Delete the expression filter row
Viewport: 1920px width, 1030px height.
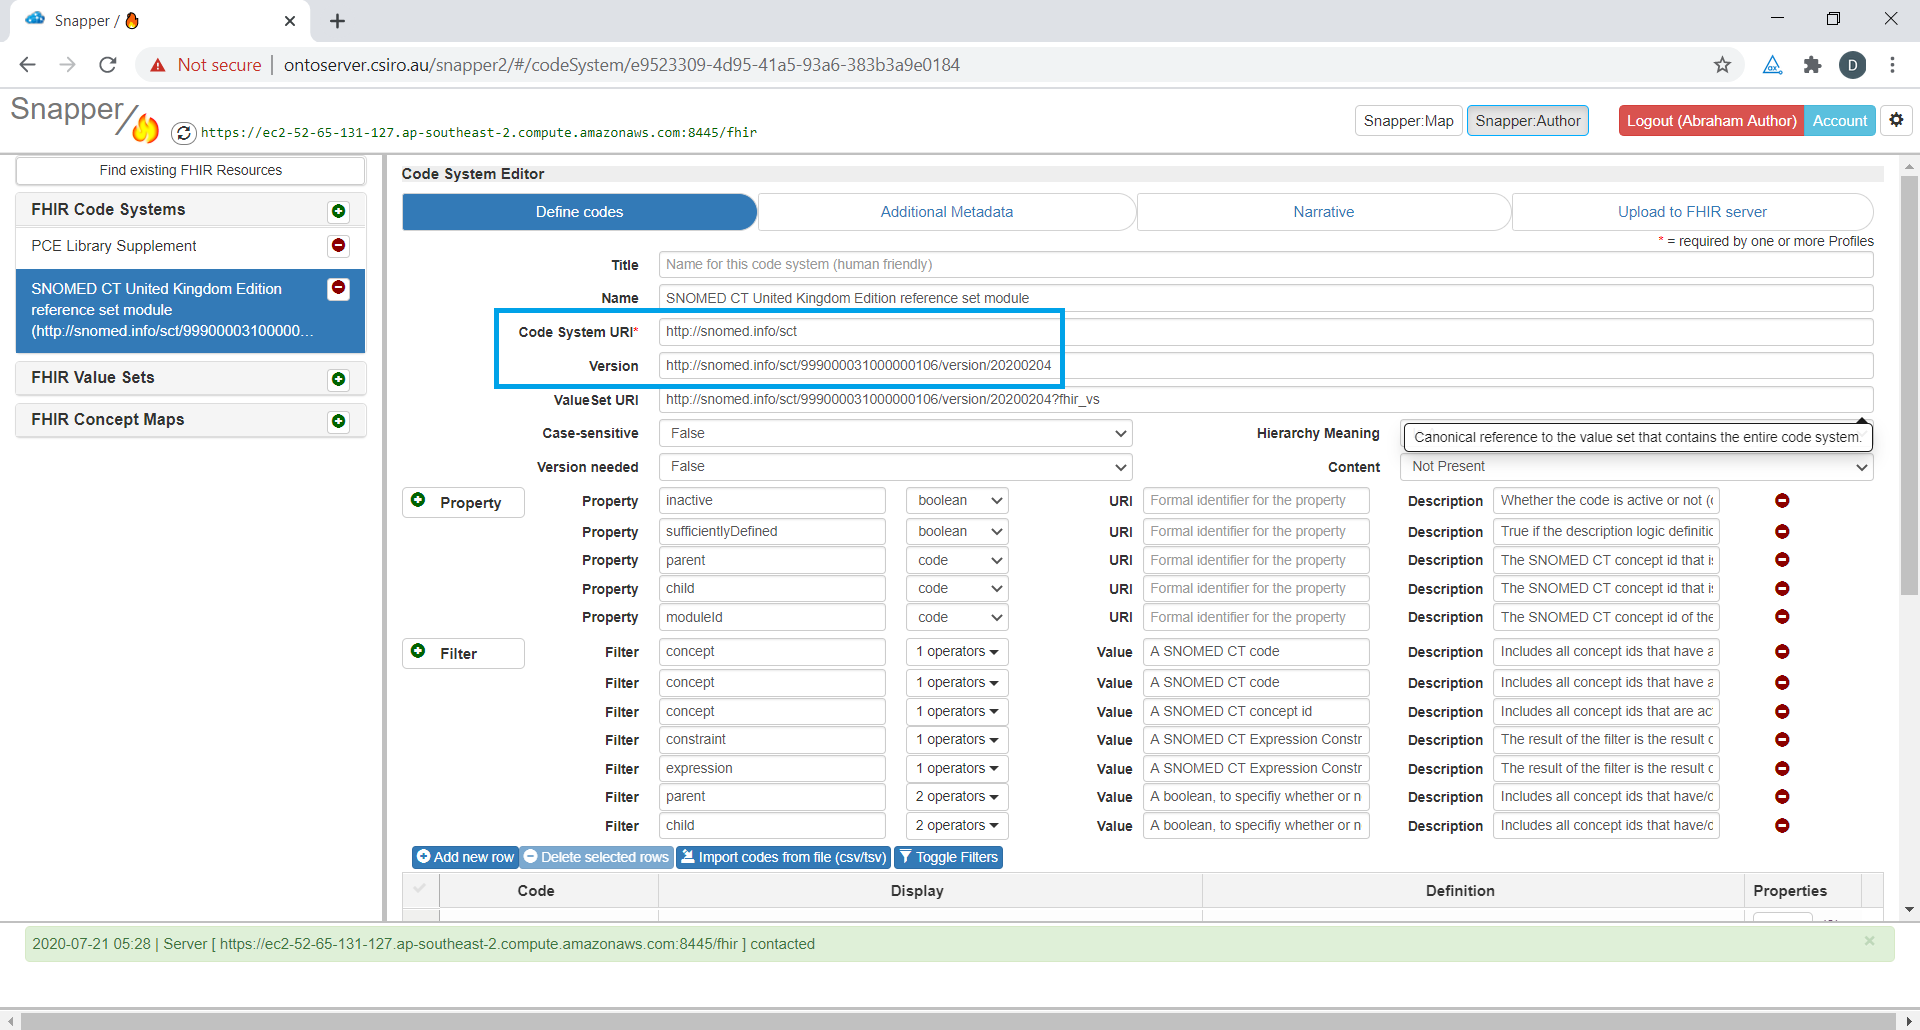1782,768
